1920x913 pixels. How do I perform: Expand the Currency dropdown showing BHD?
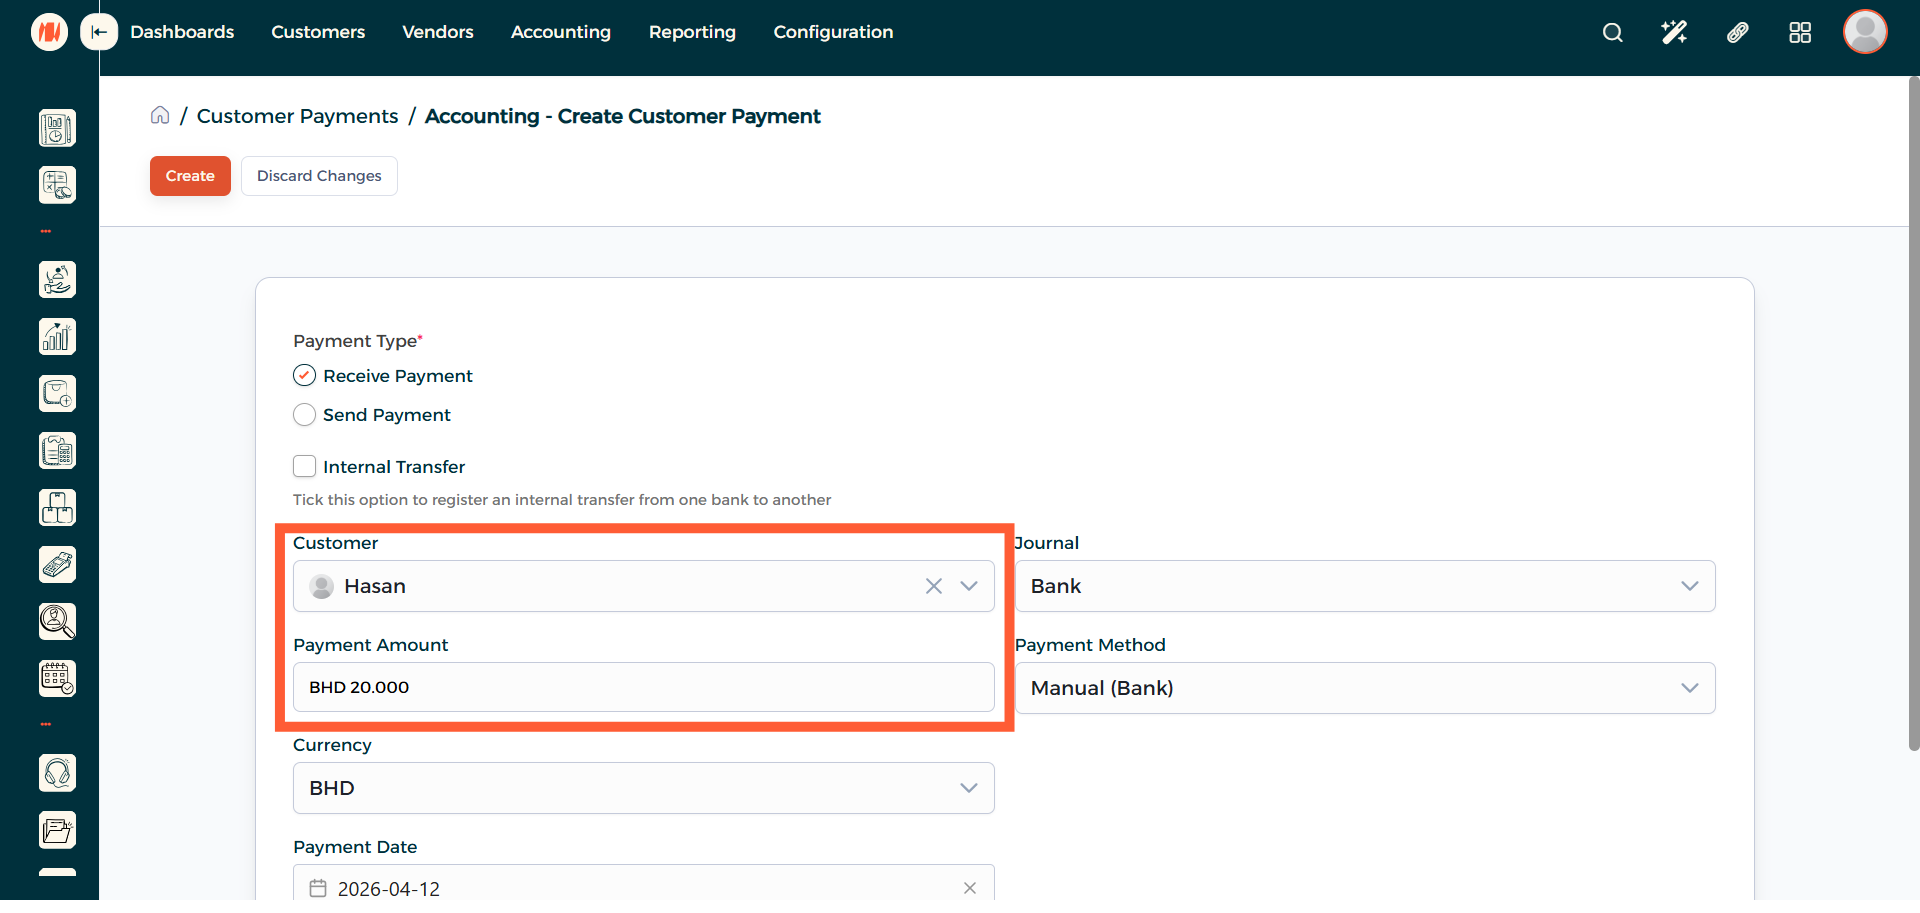point(643,788)
